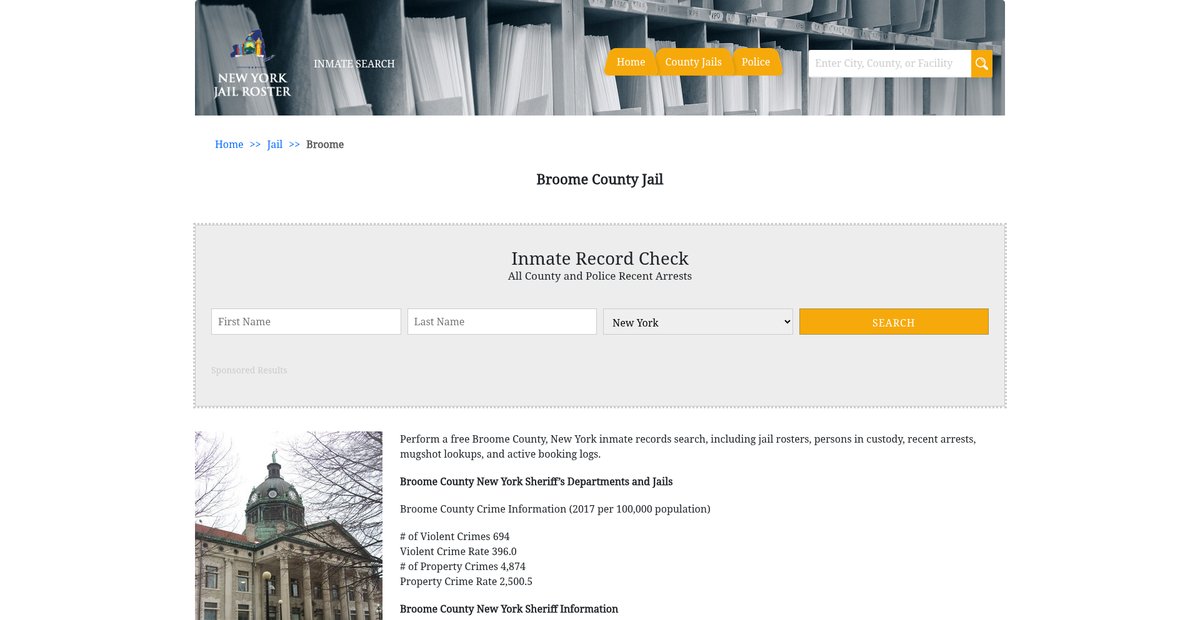Open the Inmate Search header link
This screenshot has width=1200, height=620.
tap(354, 64)
